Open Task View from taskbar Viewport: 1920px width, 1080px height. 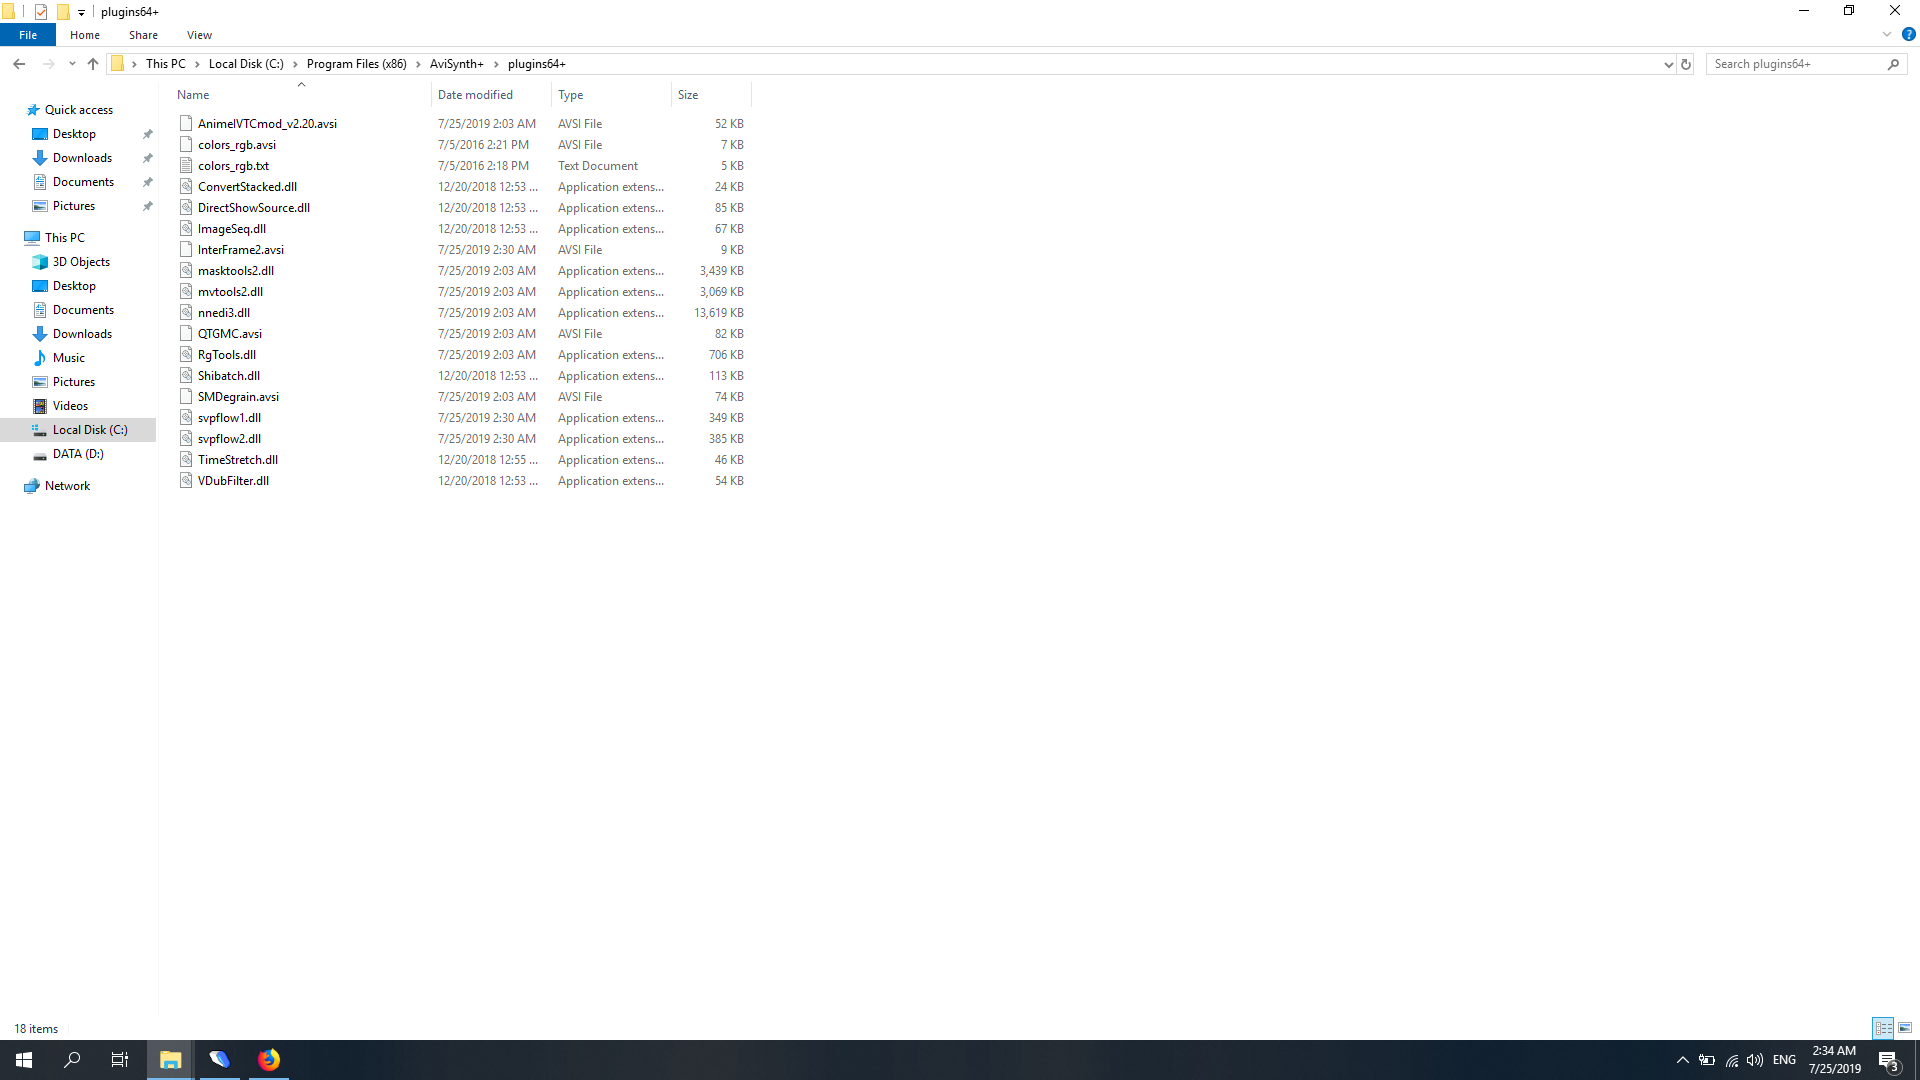[x=120, y=1060]
